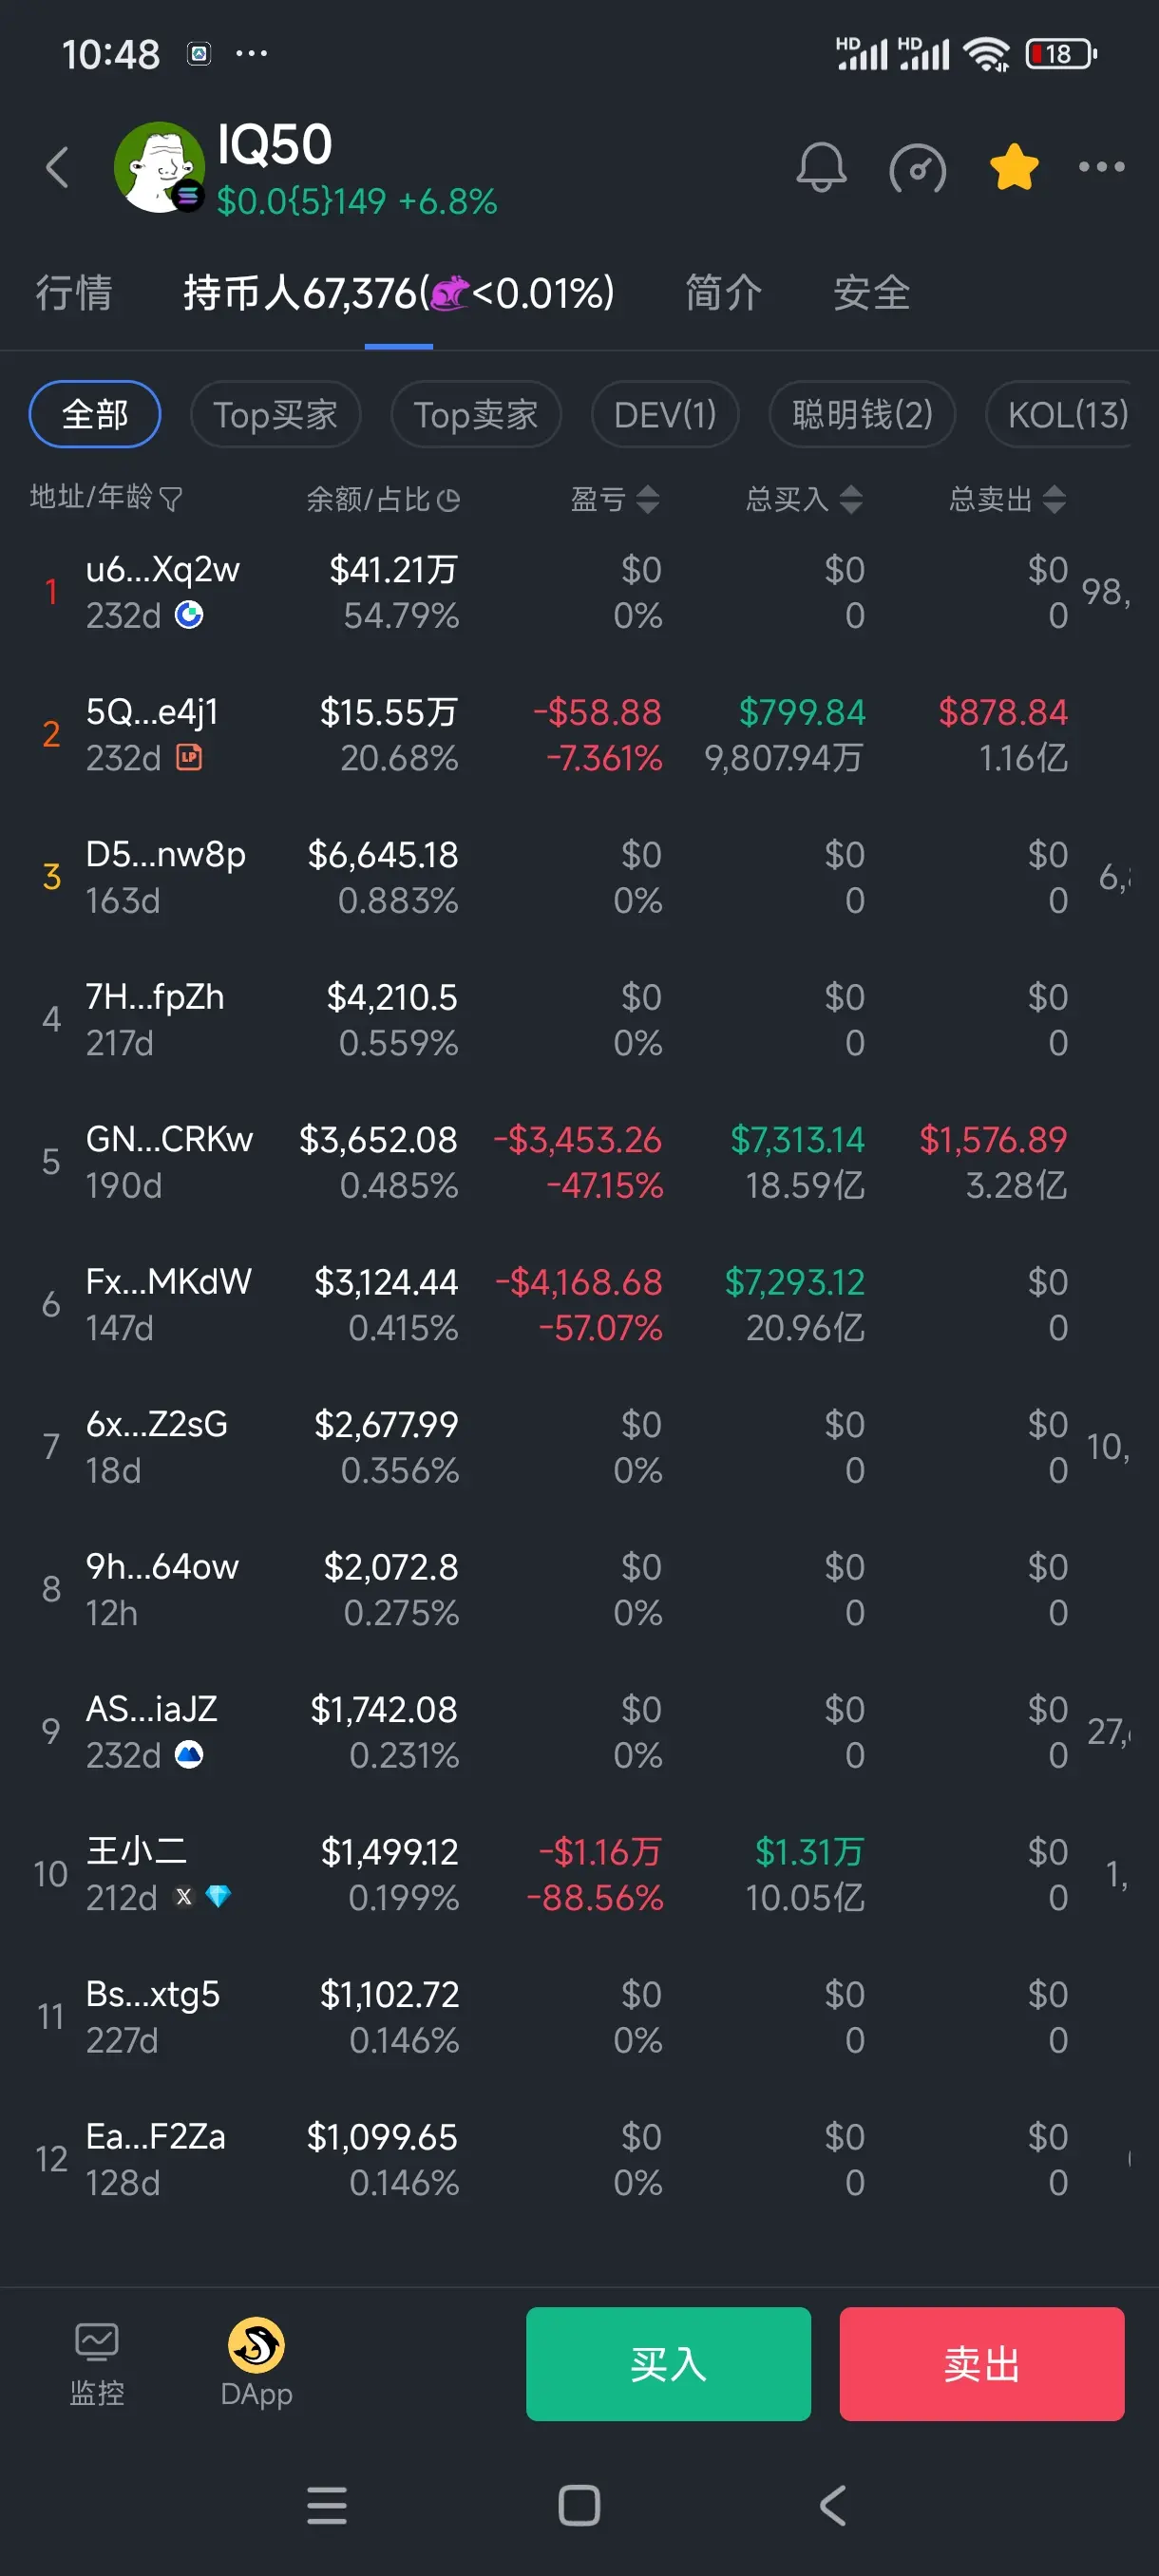Tap the red 卖出 button
Image resolution: width=1159 pixels, height=2576 pixels.
click(x=981, y=2363)
